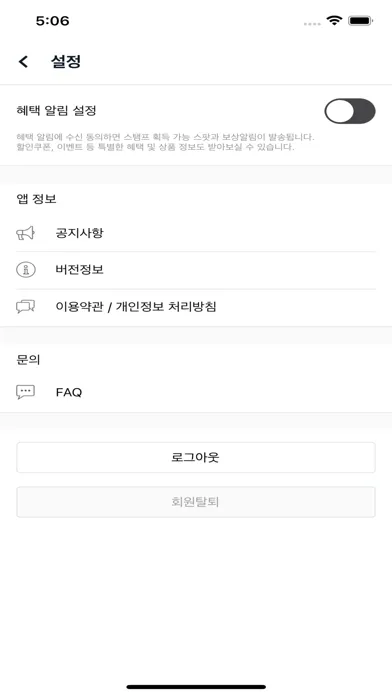
Task: Tap the back arrow next to 설정
Action: tap(24, 62)
